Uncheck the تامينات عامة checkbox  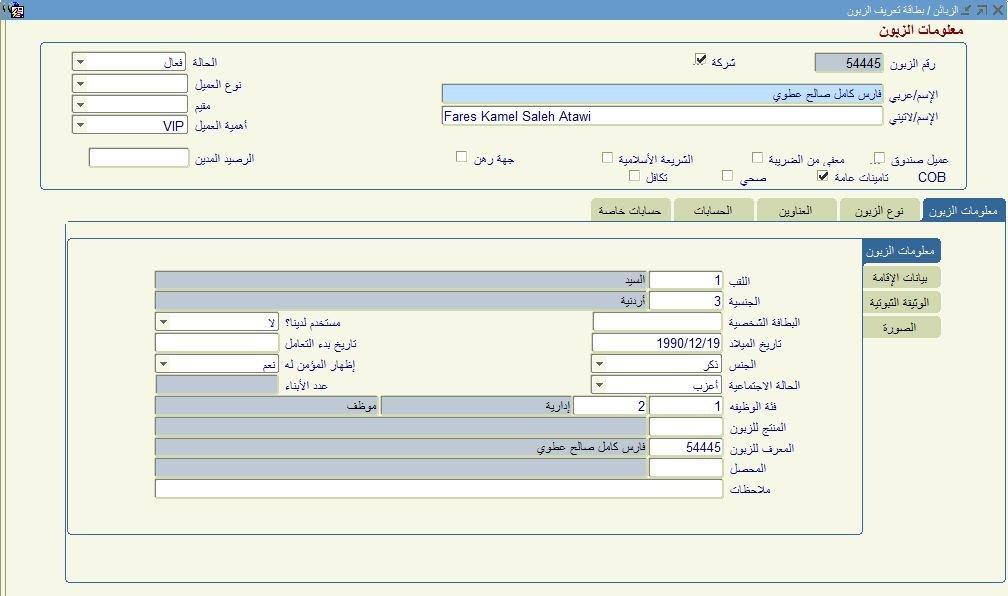[823, 176]
